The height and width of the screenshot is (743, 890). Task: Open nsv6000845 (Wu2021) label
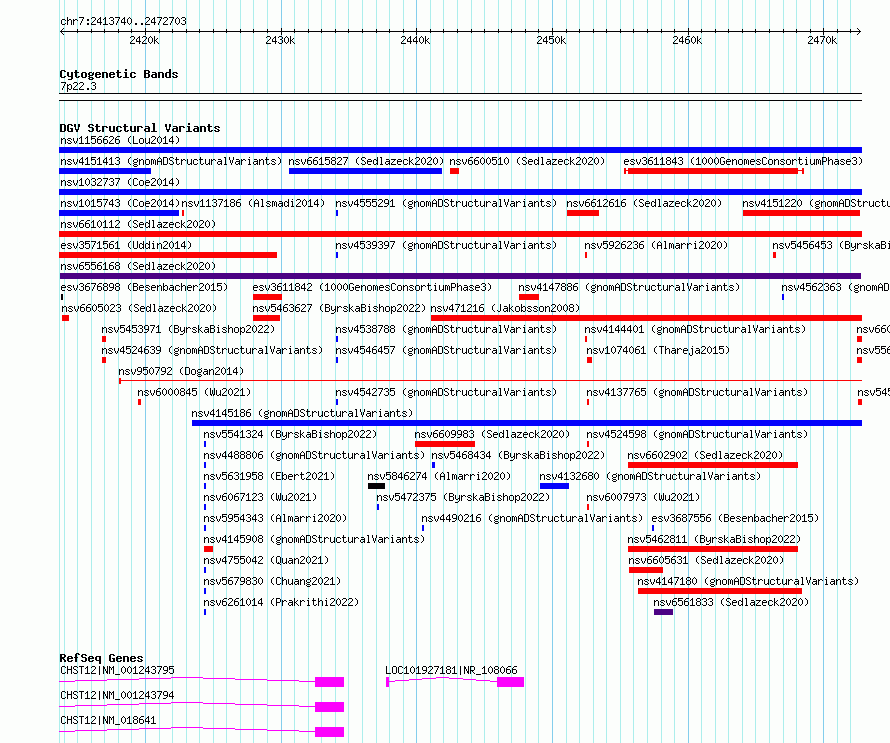point(194,392)
